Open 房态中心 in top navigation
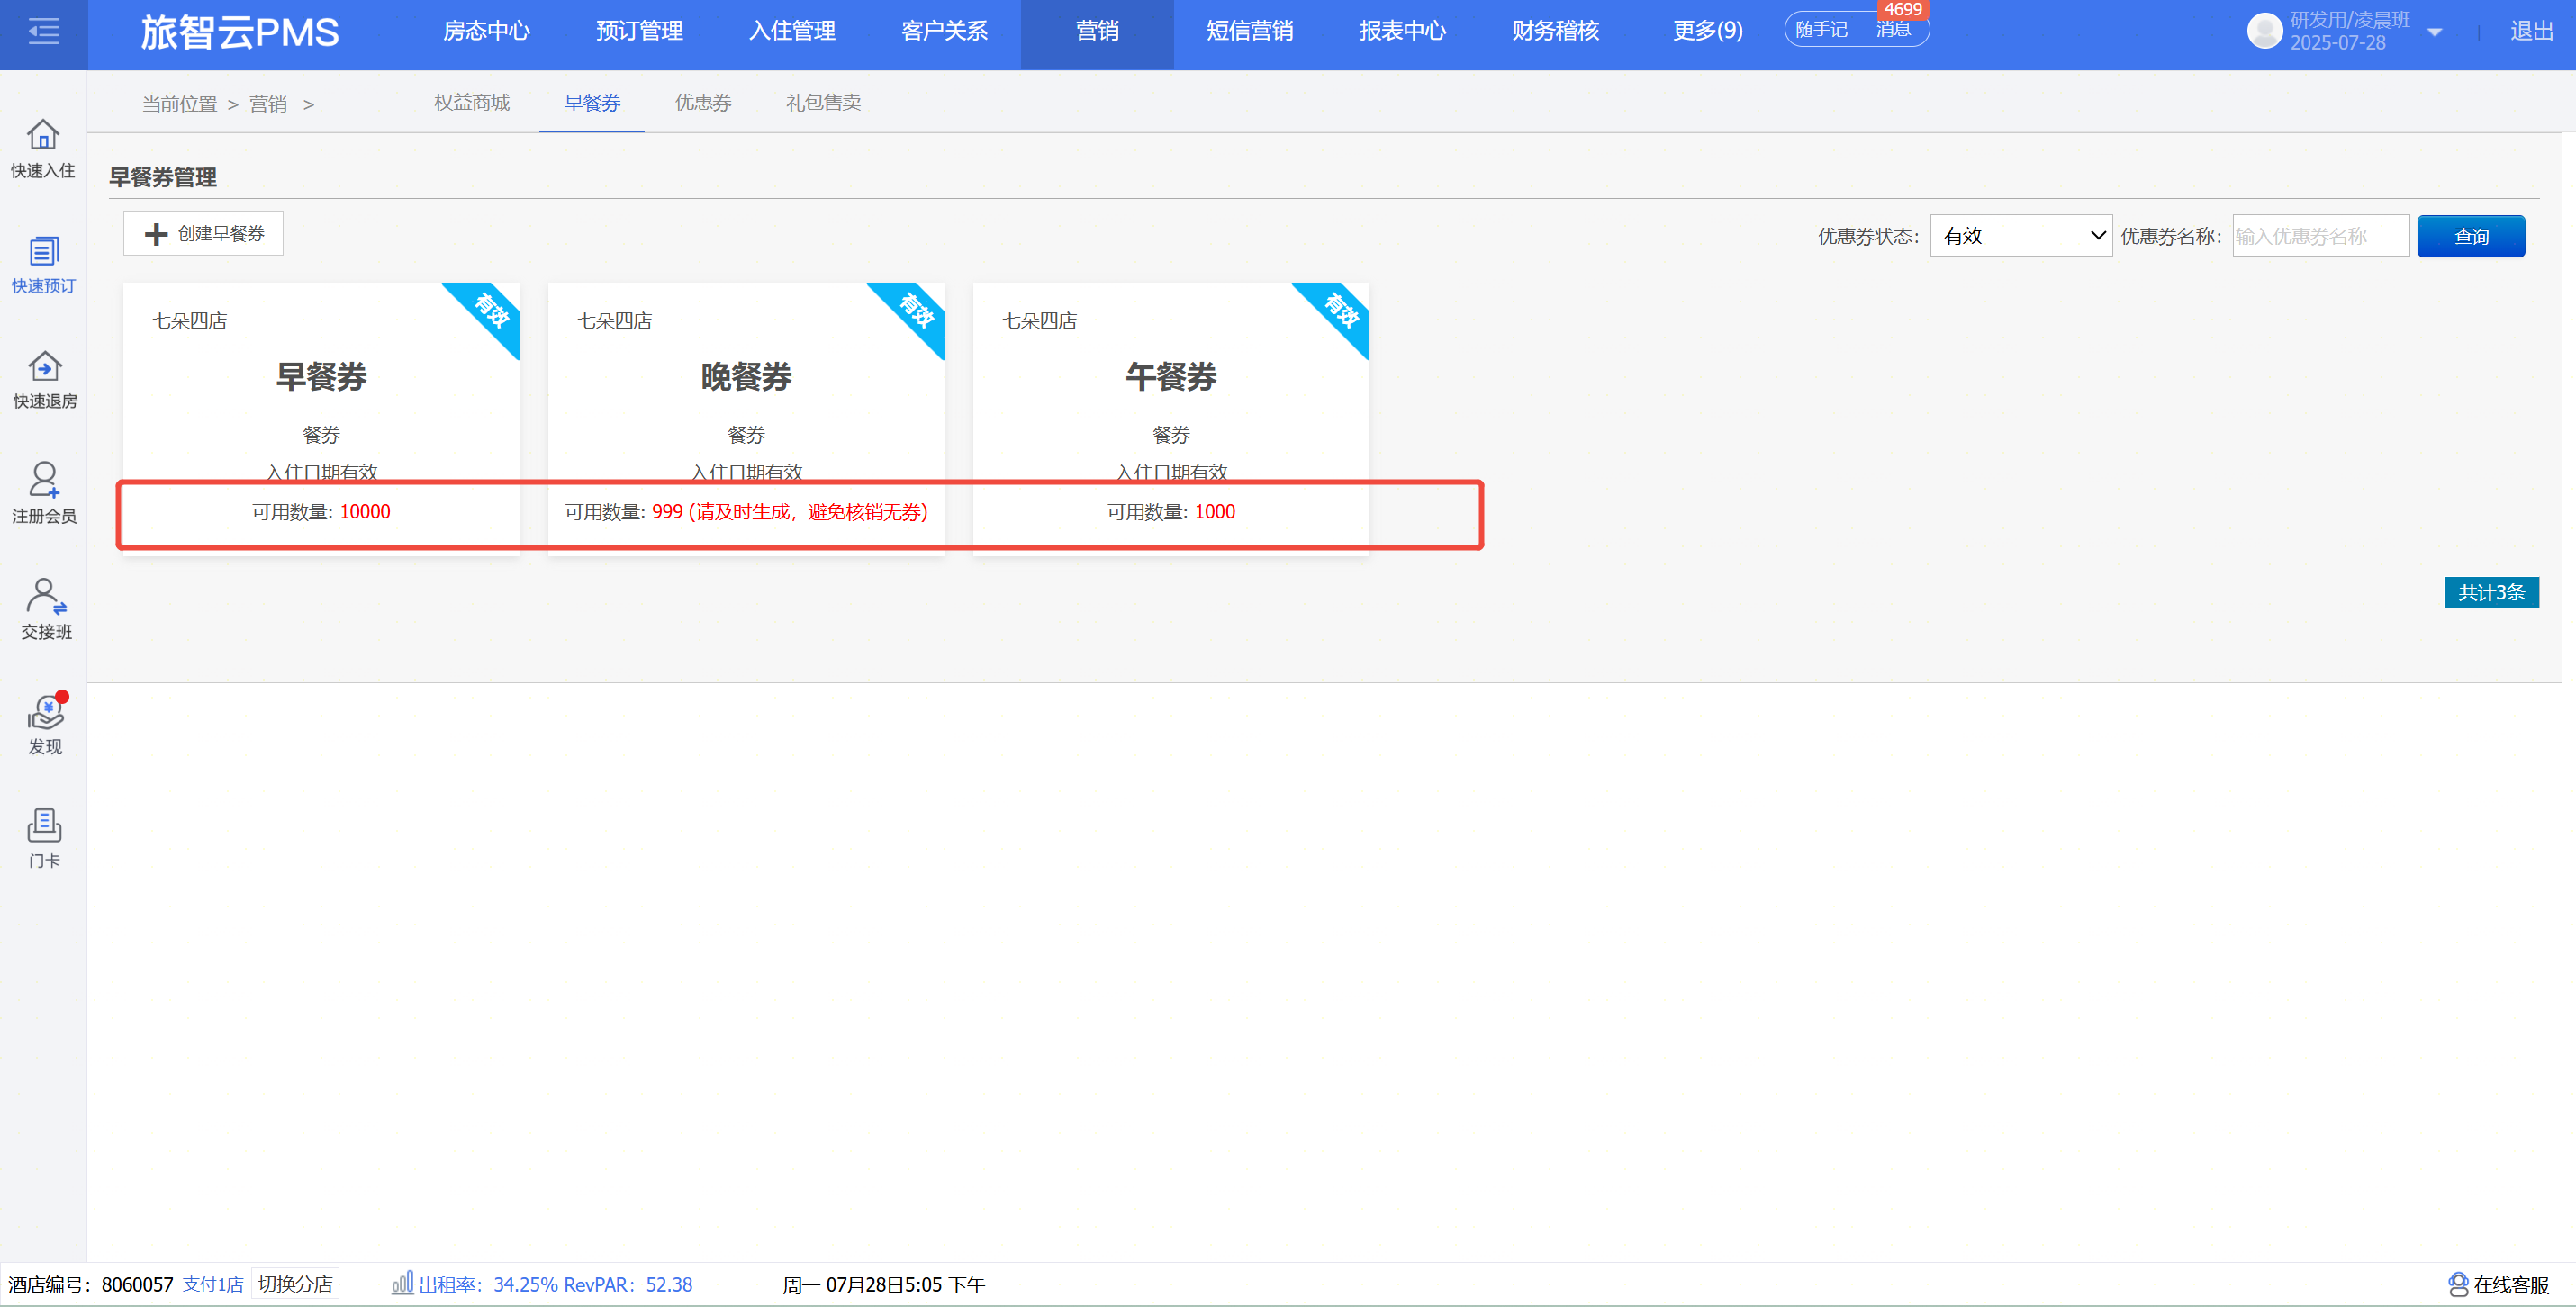This screenshot has height=1307, width=2576. (x=486, y=31)
